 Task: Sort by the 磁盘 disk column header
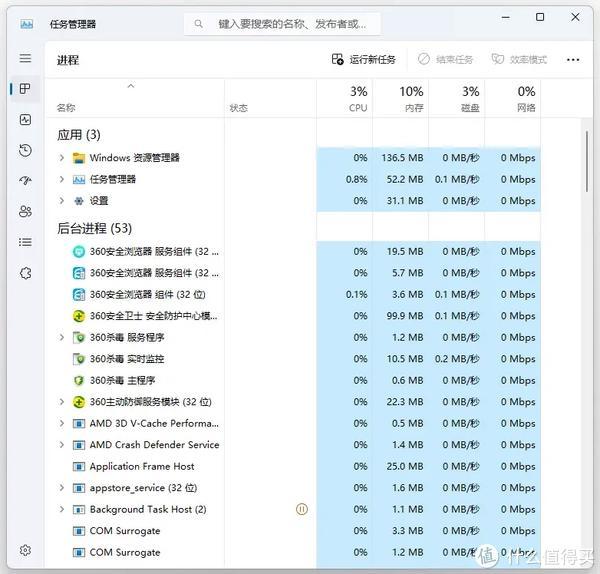coord(457,98)
